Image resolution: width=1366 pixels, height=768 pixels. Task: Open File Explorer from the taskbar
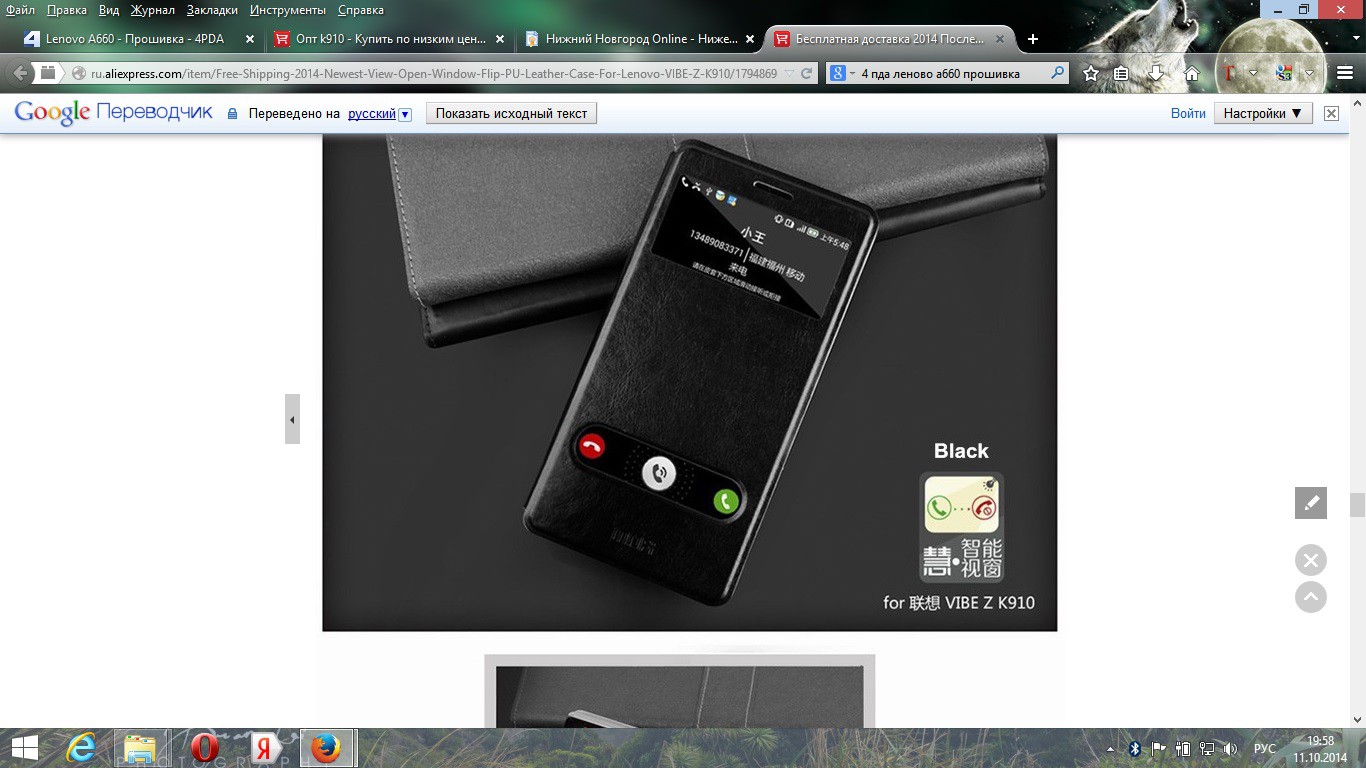pos(141,748)
